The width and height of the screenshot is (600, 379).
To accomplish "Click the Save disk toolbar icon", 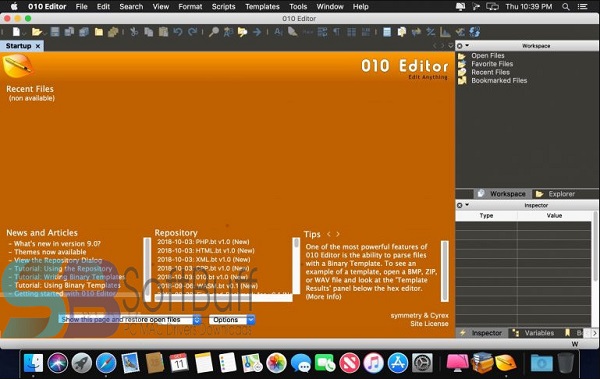I will tap(55, 32).
